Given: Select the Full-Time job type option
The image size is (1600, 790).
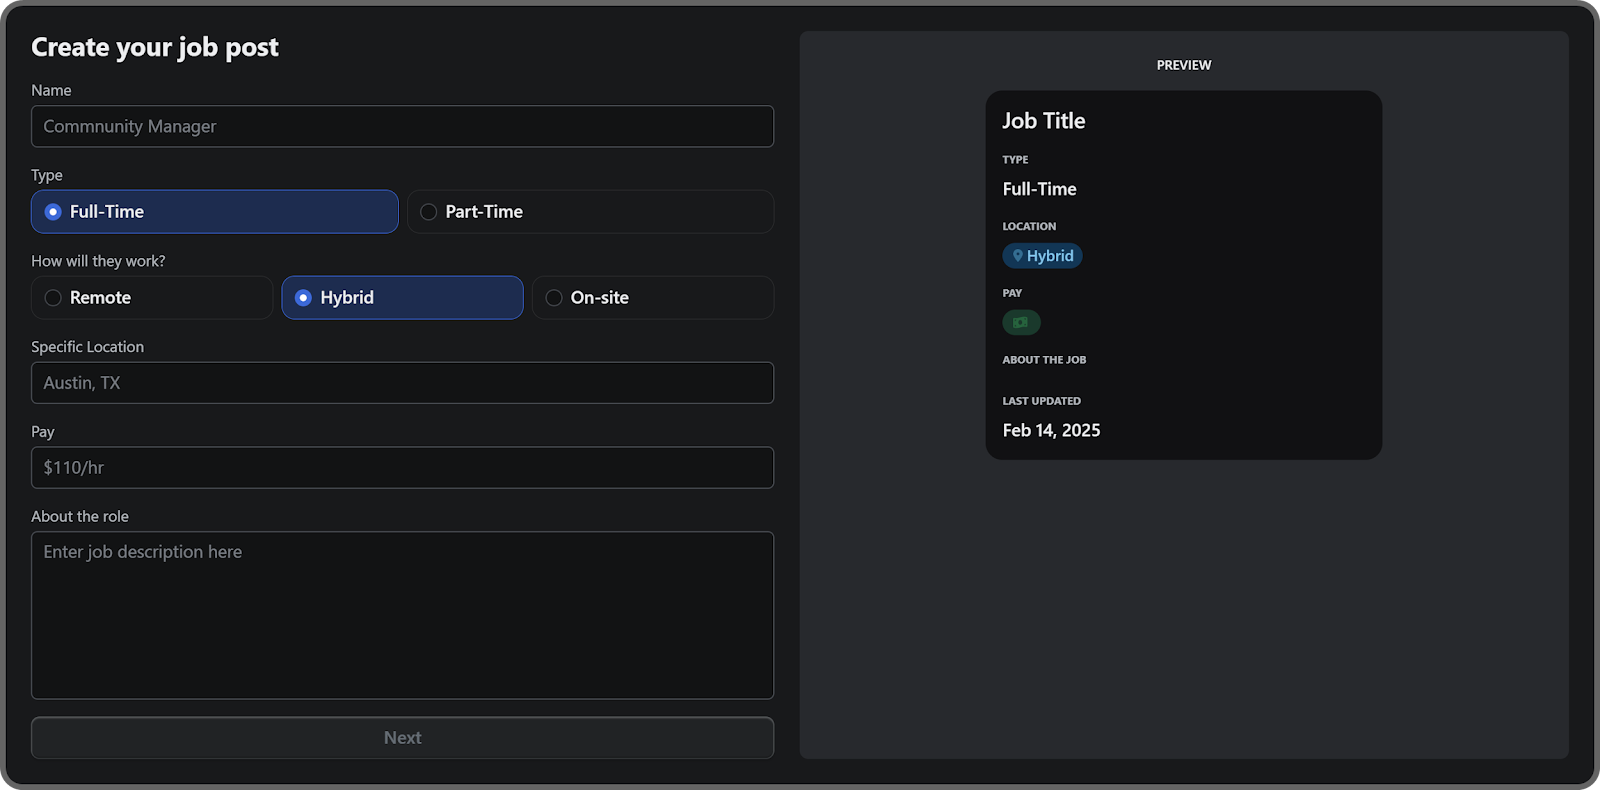Looking at the screenshot, I should [215, 212].
